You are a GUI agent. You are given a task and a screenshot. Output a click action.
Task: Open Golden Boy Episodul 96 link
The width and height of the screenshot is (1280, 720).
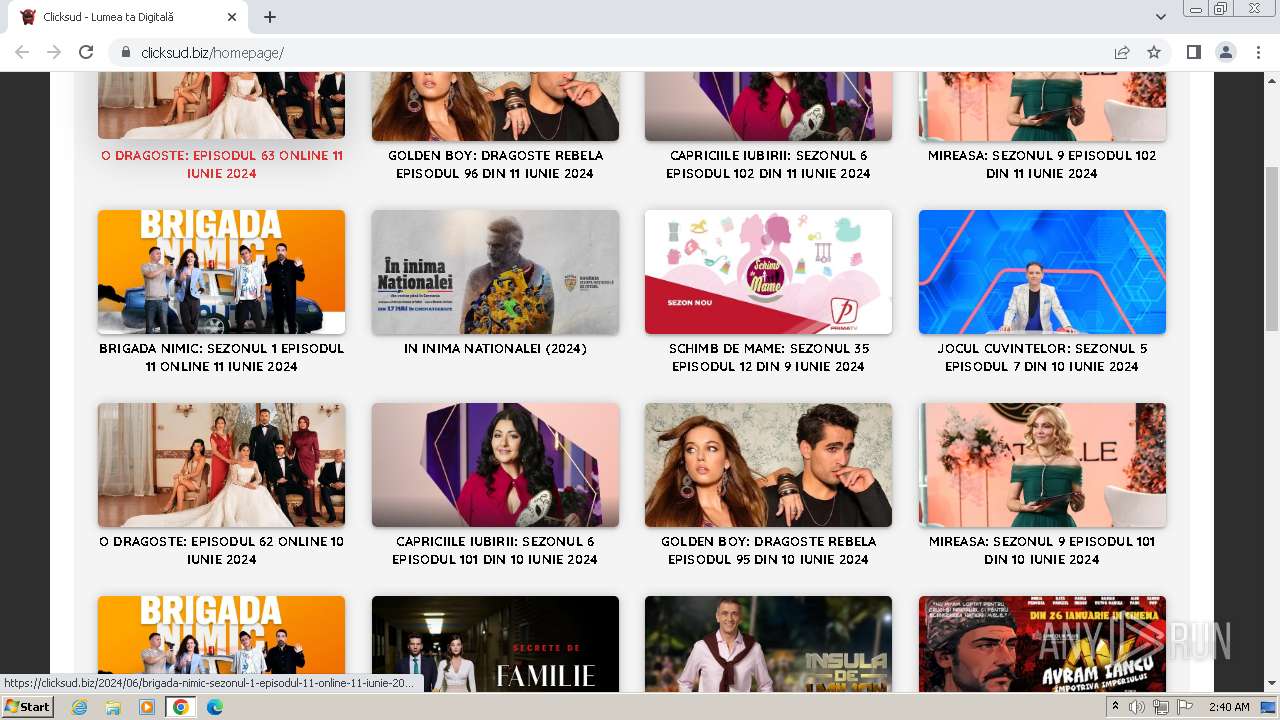[x=495, y=165]
